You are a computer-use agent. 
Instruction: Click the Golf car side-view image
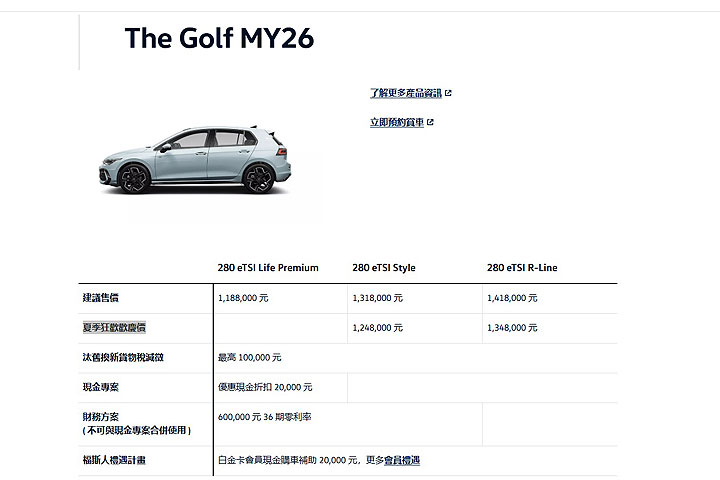195,160
